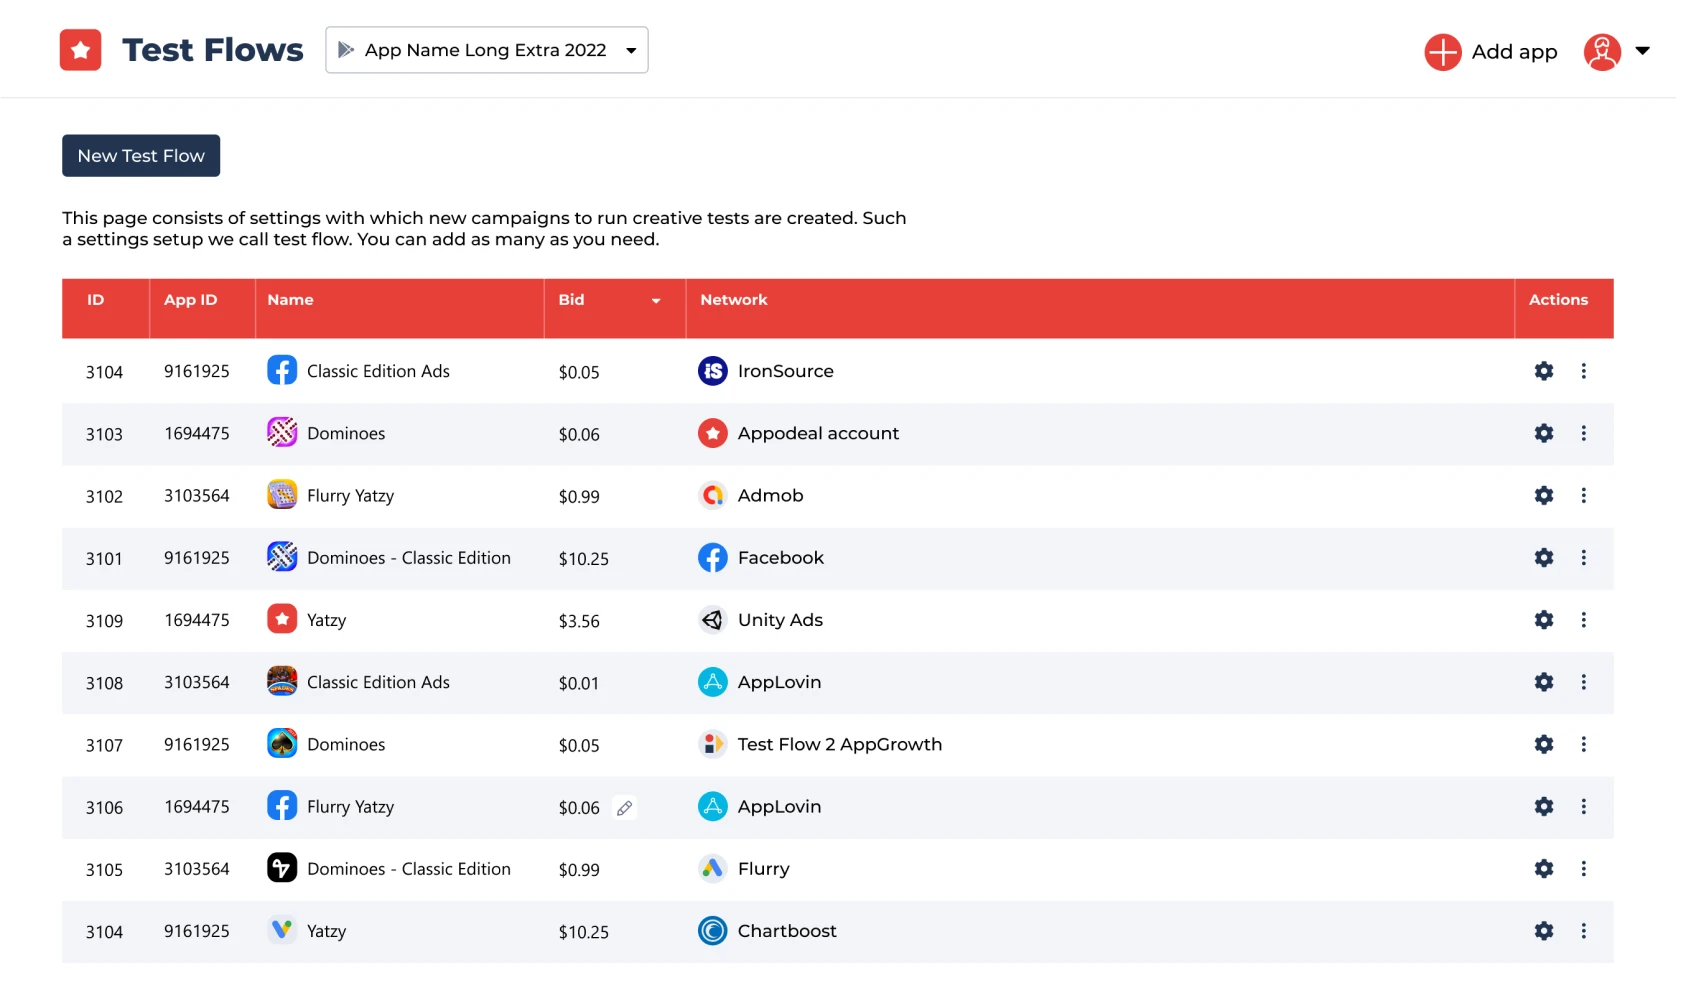Image resolution: width=1683 pixels, height=994 pixels.
Task: Open settings gear for Flurry row
Action: coord(1544,869)
